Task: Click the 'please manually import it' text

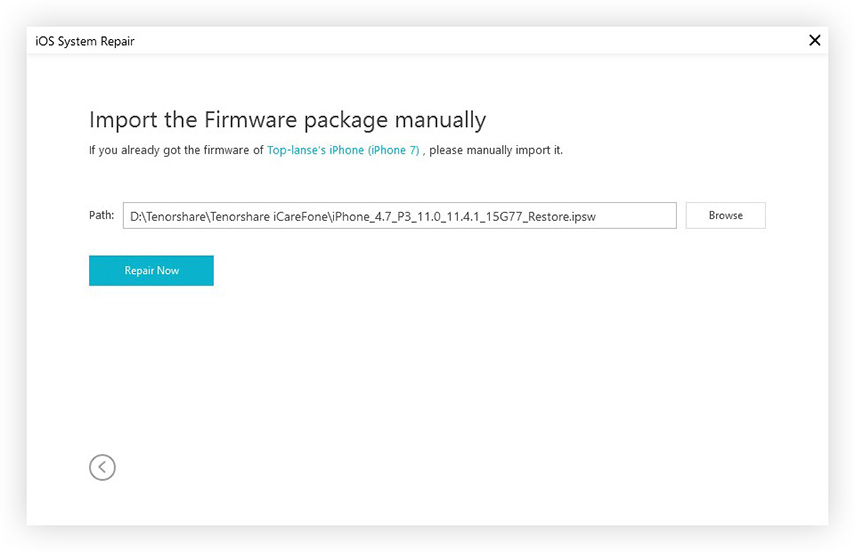Action: (496, 150)
